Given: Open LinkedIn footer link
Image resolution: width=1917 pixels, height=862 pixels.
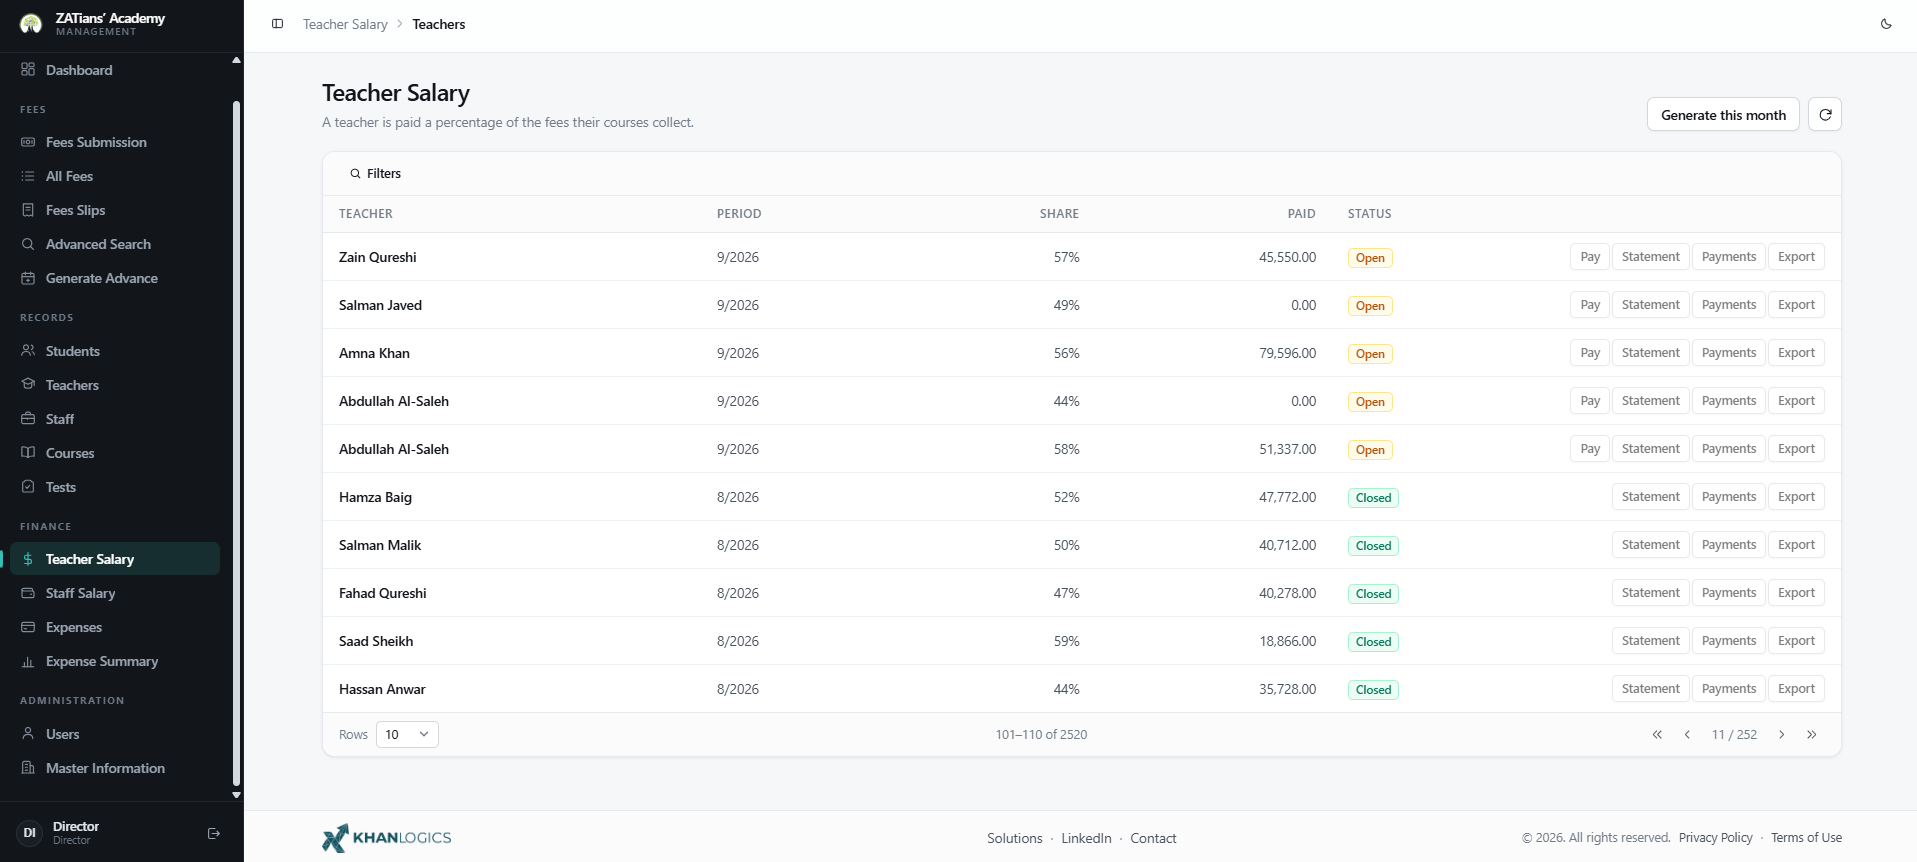Looking at the screenshot, I should [x=1086, y=838].
